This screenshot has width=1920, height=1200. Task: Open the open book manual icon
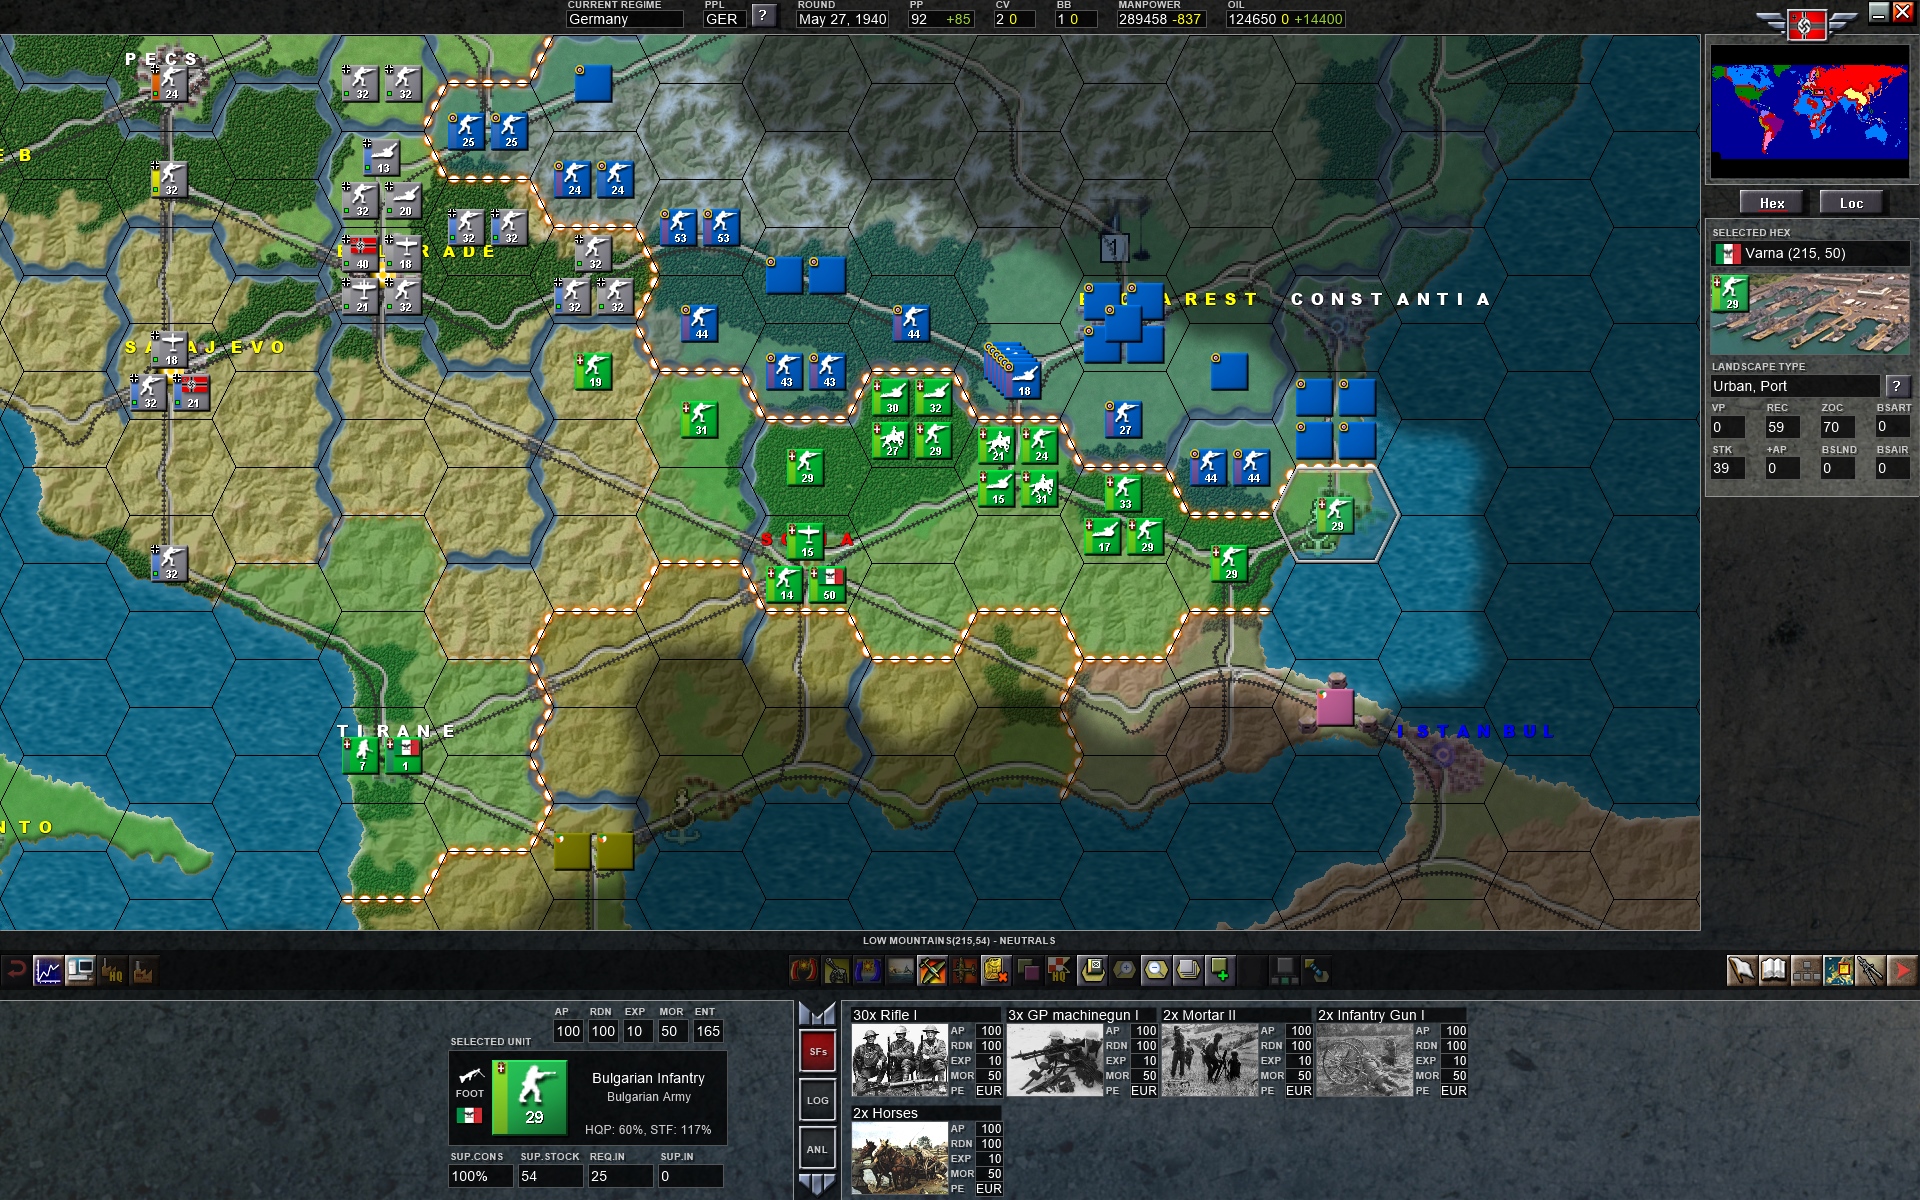(1773, 970)
